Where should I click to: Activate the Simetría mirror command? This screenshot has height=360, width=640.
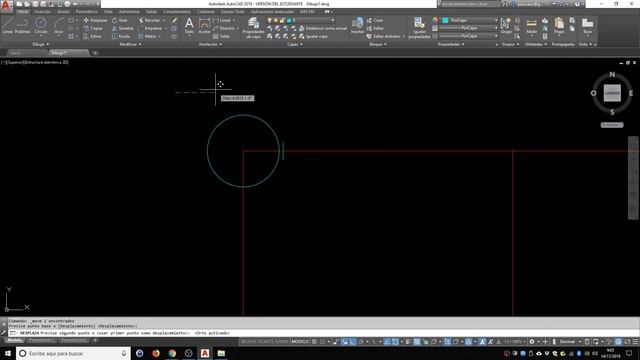(x=123, y=28)
